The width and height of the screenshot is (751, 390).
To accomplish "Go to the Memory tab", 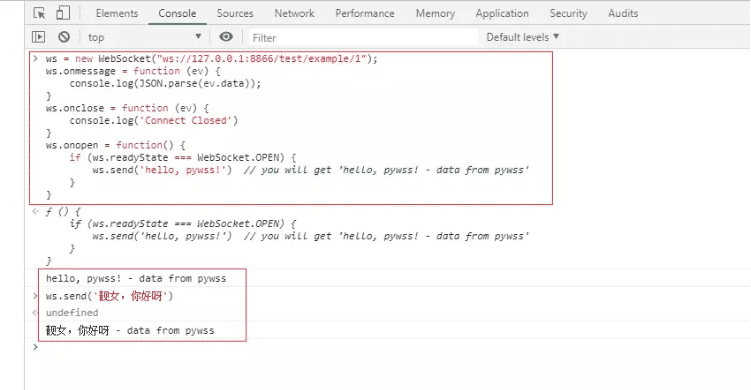I will [435, 13].
